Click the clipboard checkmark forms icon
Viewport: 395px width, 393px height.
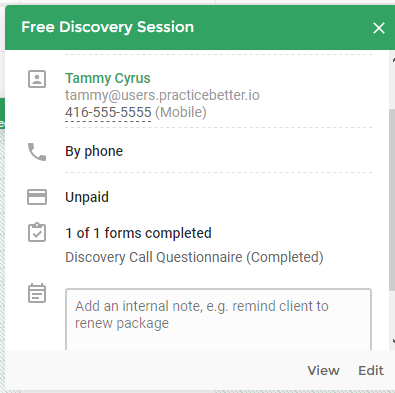click(x=37, y=232)
